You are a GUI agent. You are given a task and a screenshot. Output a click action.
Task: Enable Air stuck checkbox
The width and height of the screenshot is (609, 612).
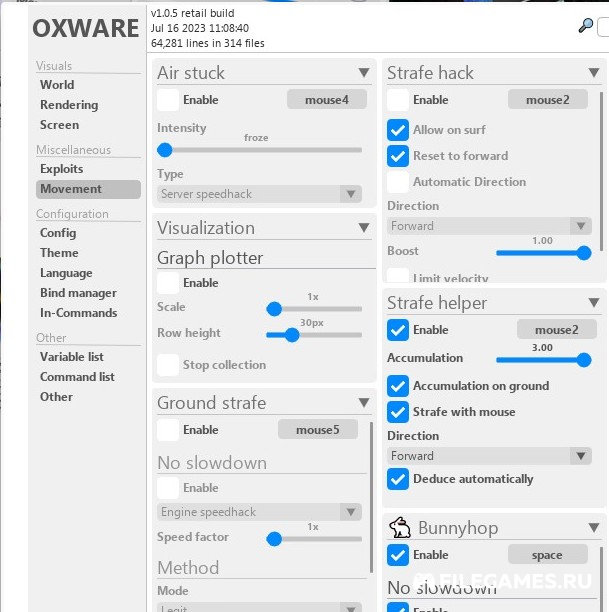pos(168,100)
